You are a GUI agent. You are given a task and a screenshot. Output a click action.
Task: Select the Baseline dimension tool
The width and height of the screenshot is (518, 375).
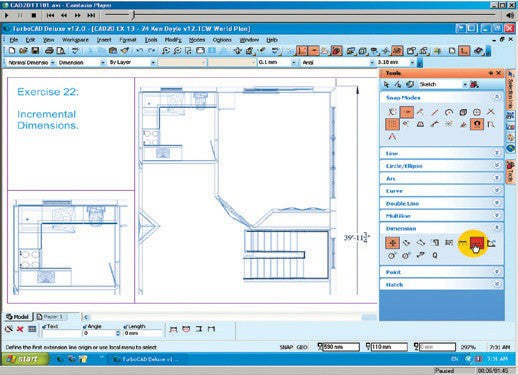449,243
